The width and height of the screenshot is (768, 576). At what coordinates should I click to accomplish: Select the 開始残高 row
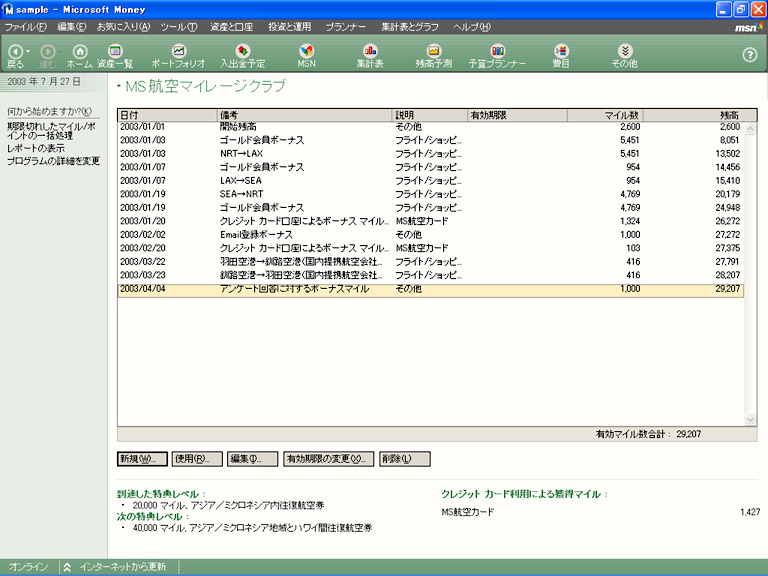click(431, 127)
